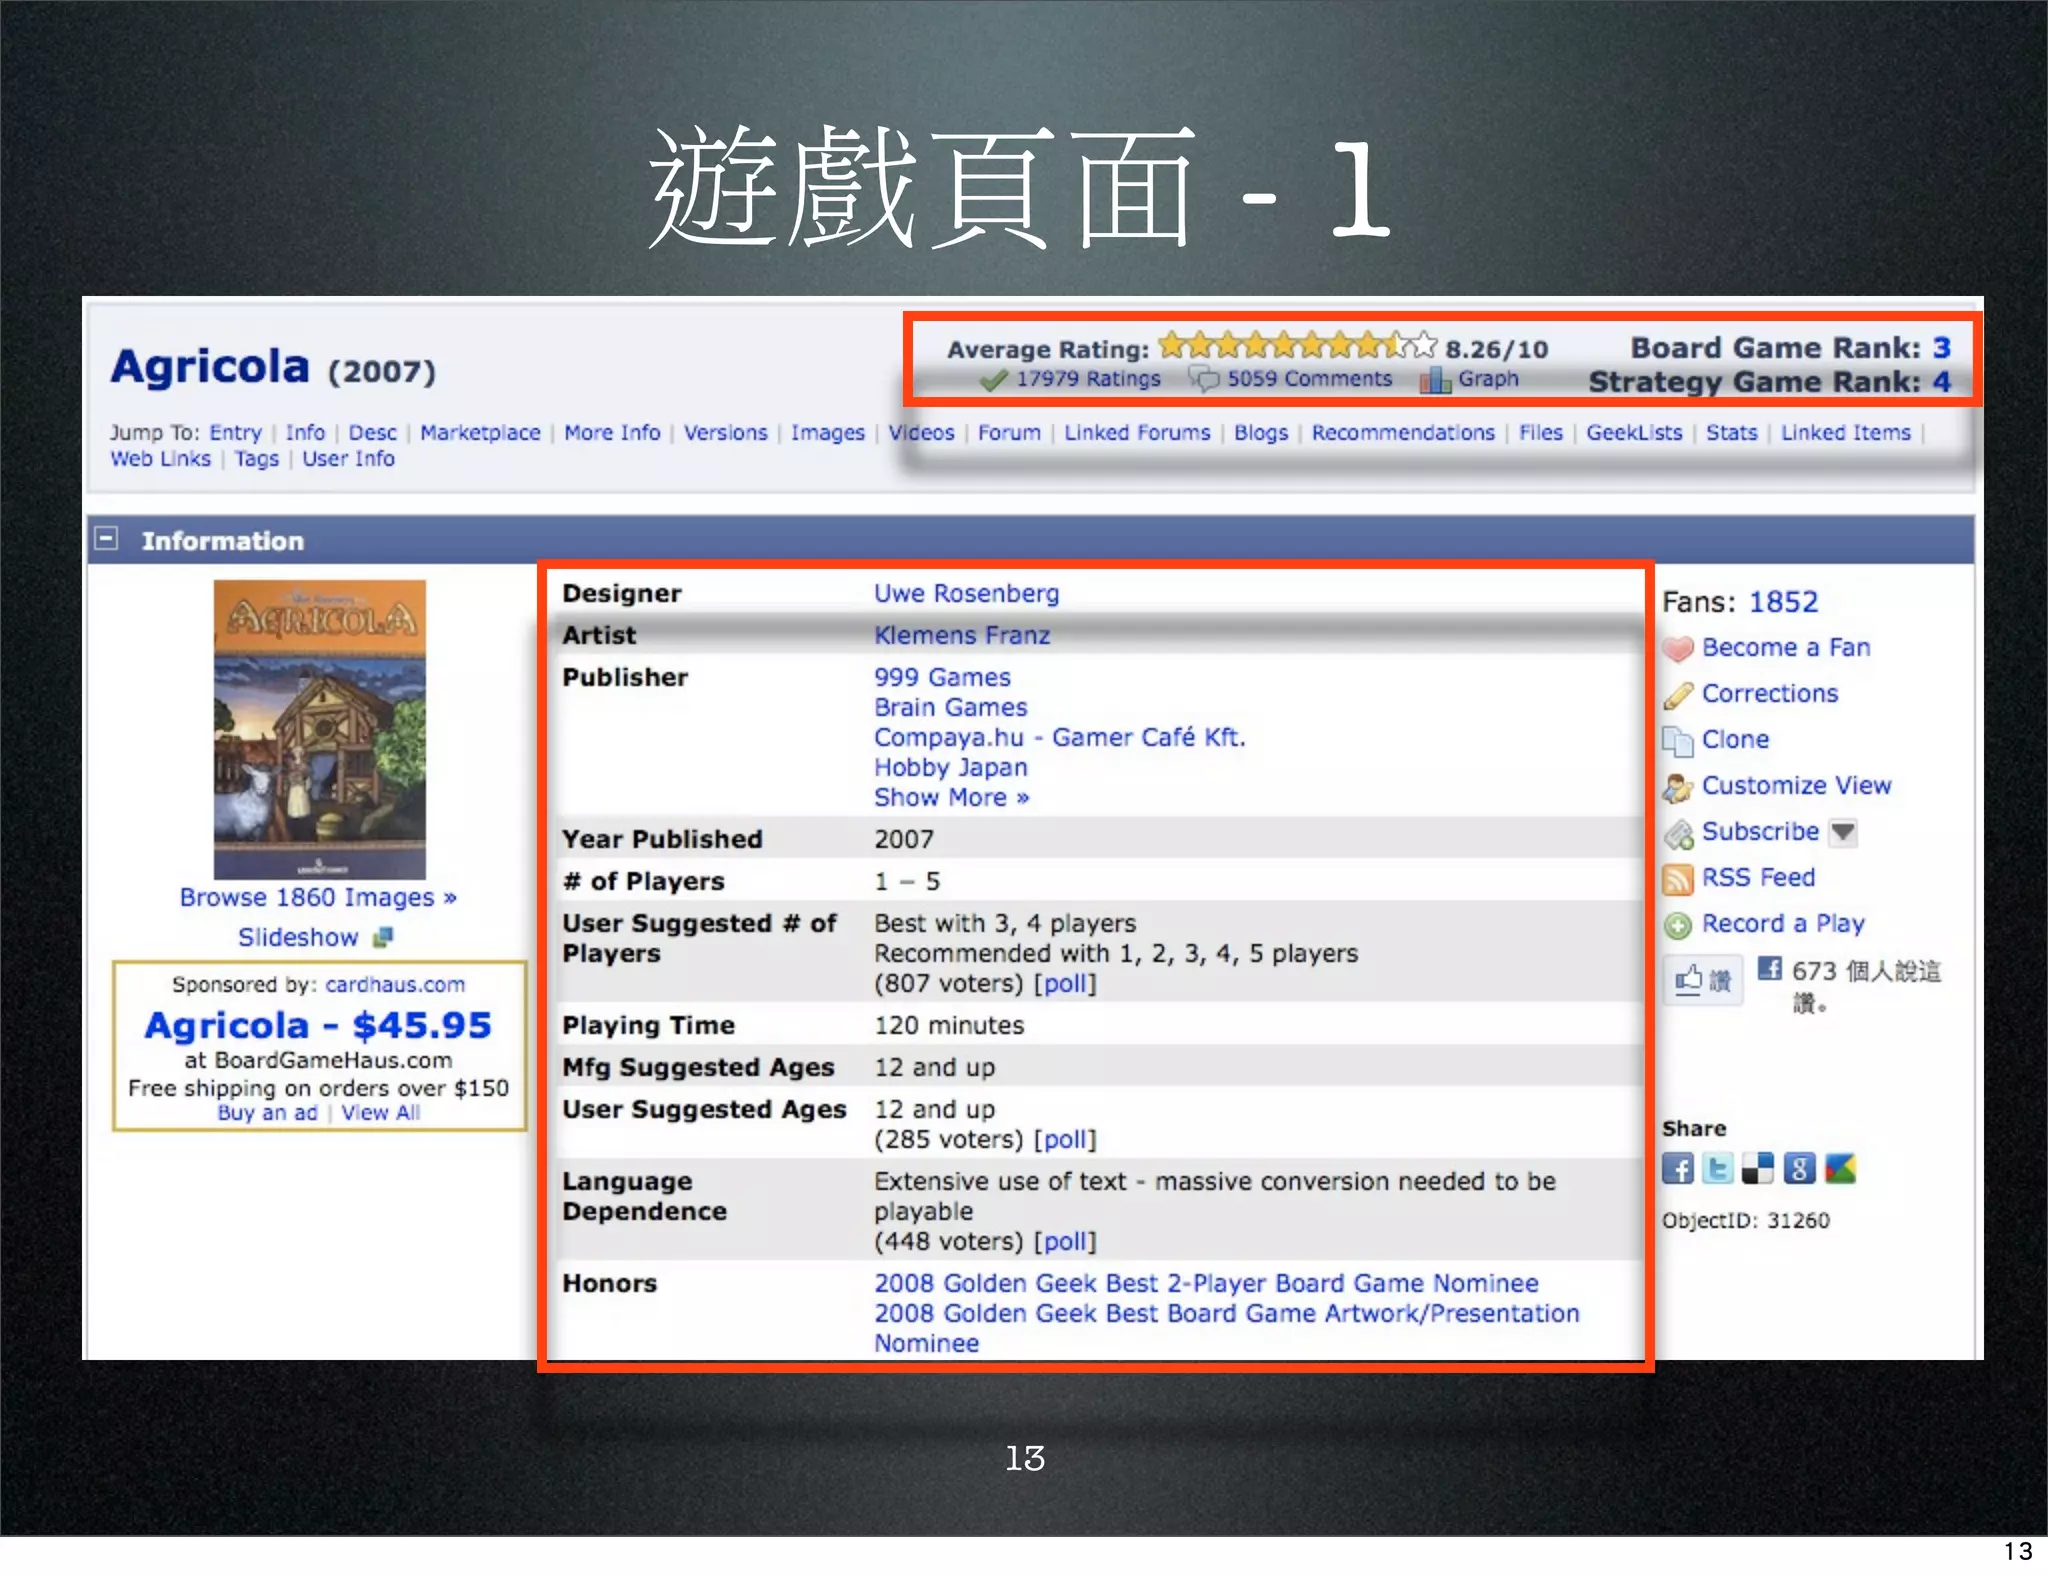Image resolution: width=2048 pixels, height=1576 pixels.
Task: Open the 5059 Comments link
Action: 1309,379
